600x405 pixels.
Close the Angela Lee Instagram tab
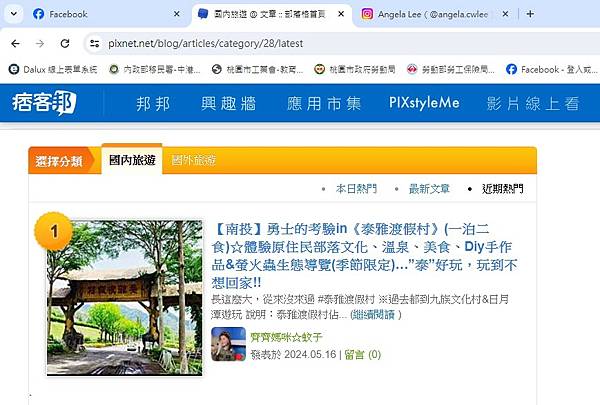tap(505, 14)
